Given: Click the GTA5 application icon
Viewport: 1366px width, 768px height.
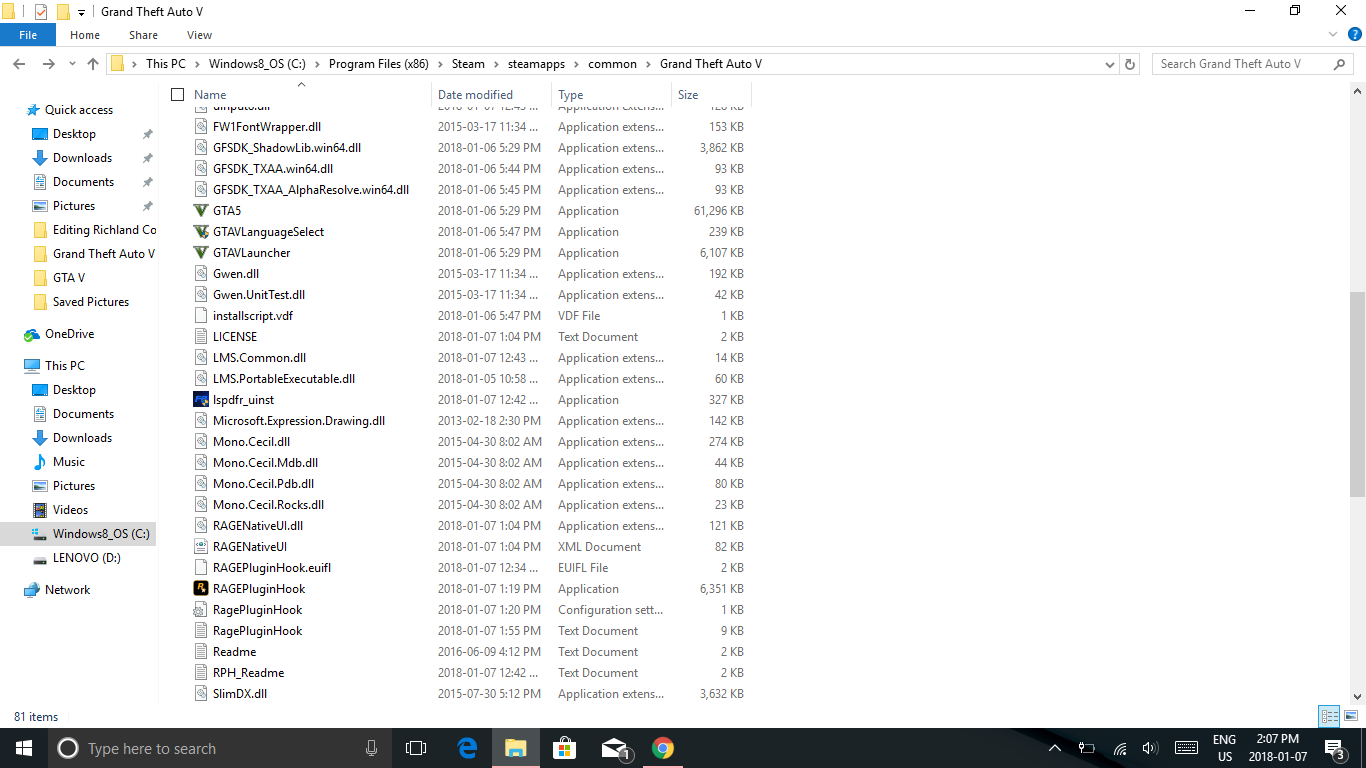Looking at the screenshot, I should coord(201,211).
